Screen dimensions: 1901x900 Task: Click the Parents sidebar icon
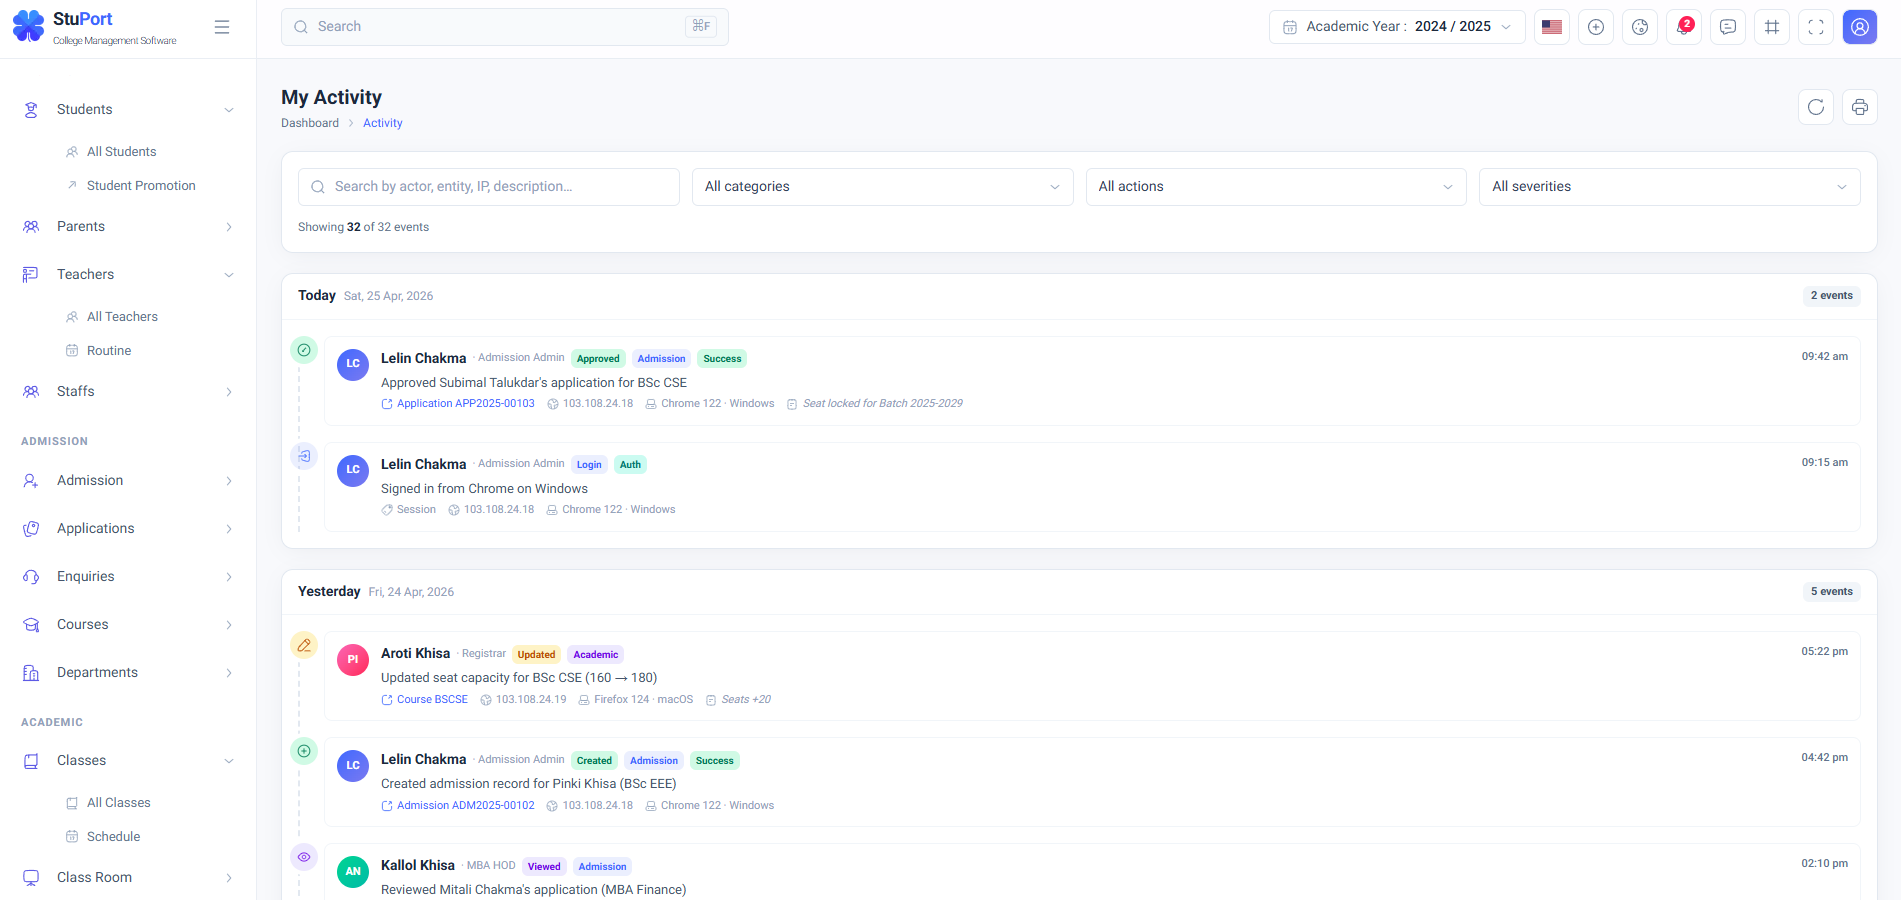click(31, 227)
